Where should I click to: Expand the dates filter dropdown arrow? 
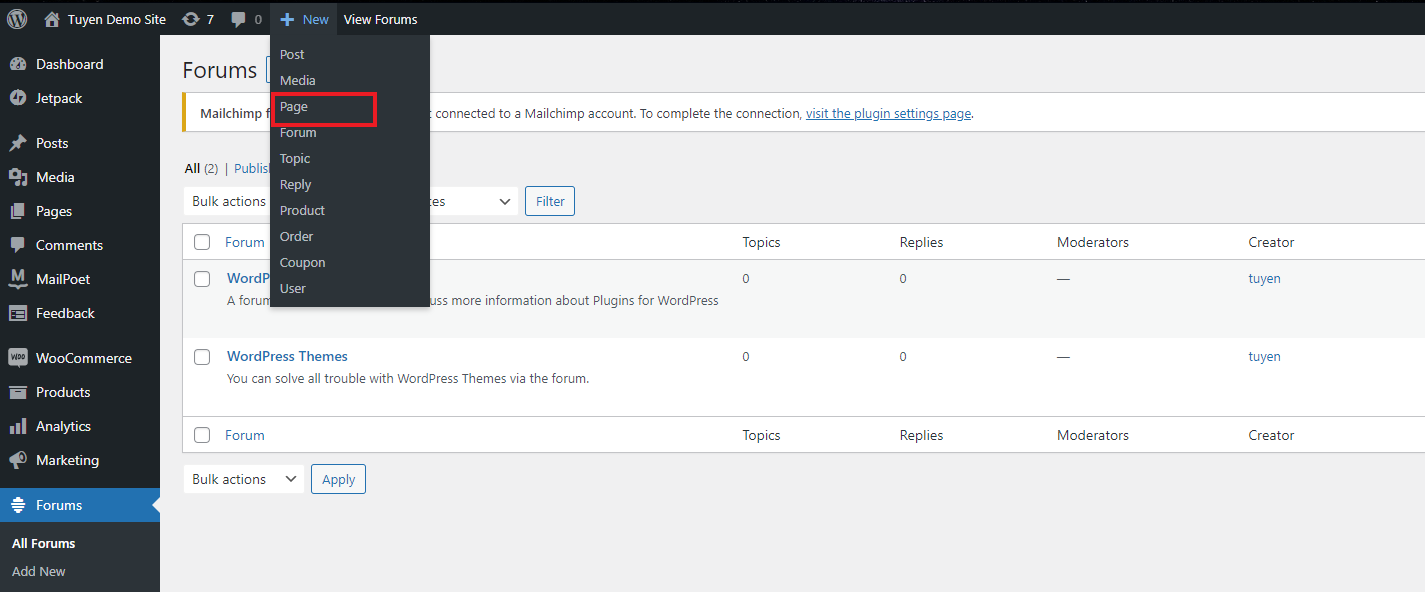[x=504, y=201]
